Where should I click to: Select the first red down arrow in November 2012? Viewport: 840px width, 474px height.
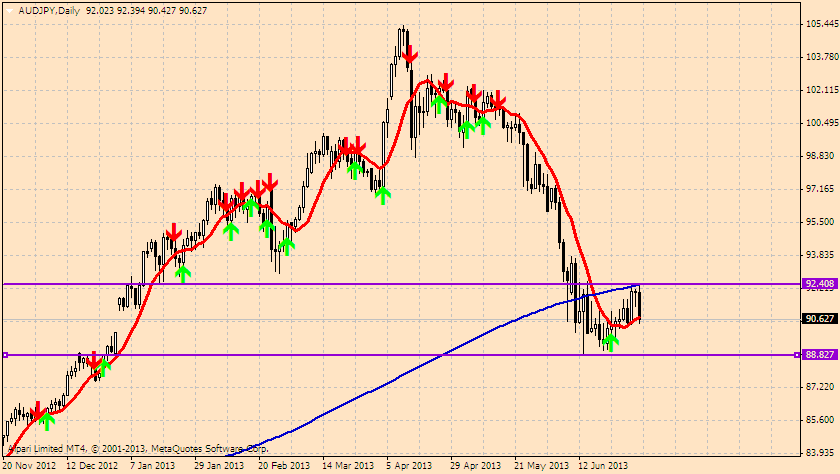tap(38, 410)
